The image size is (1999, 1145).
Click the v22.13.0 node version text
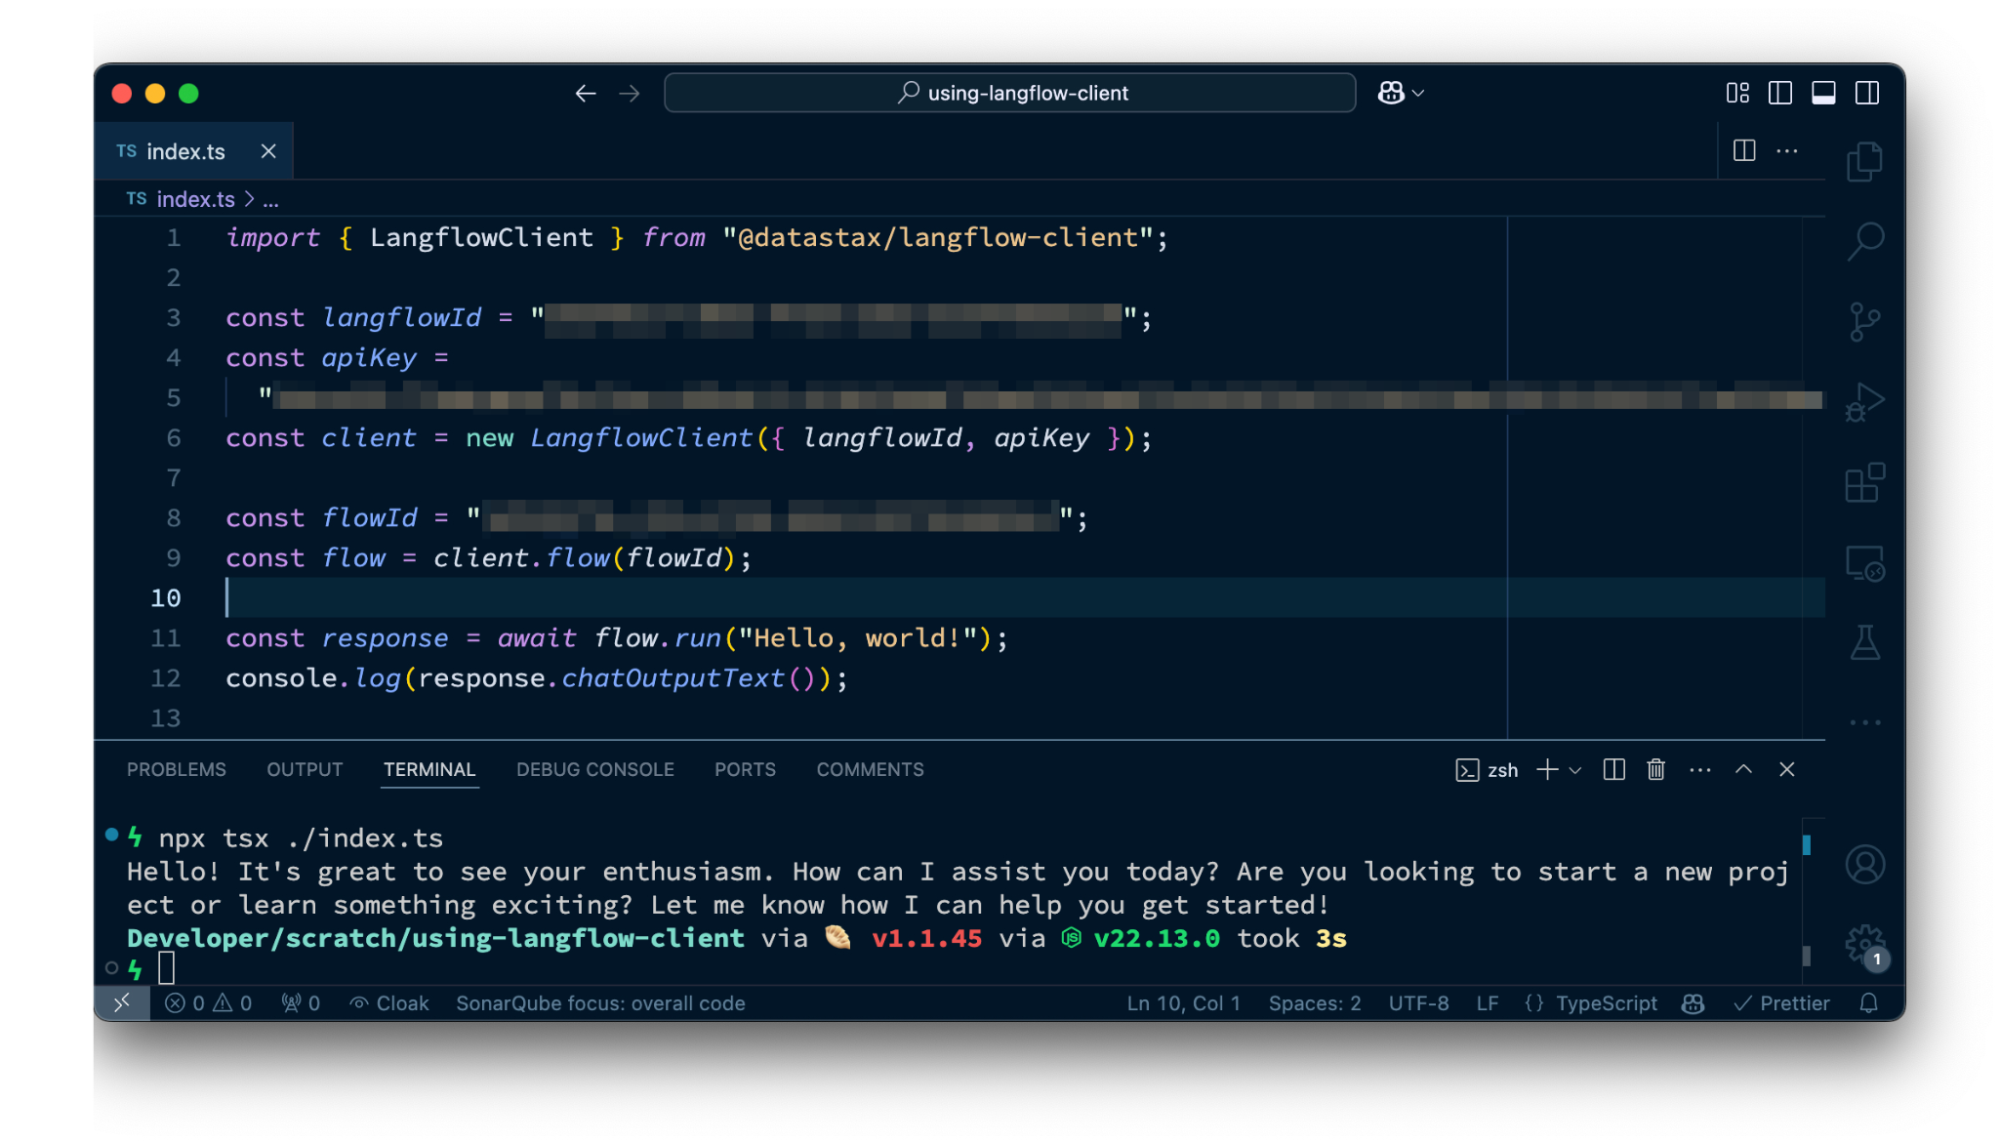coord(1156,938)
